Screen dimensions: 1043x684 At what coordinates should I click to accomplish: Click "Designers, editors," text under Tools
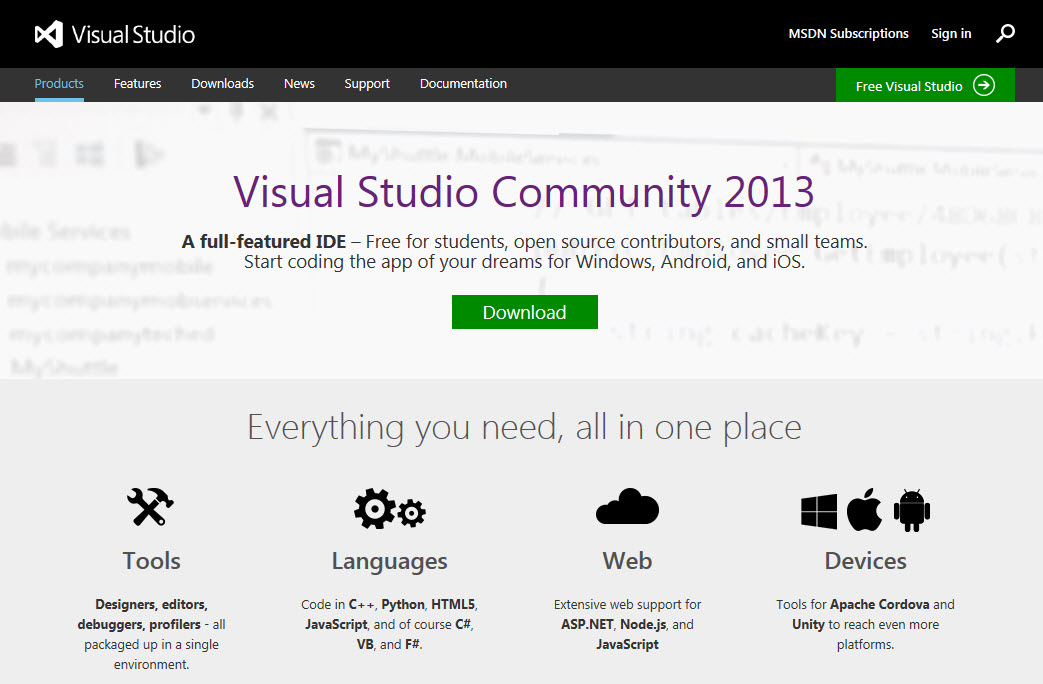pos(151,604)
